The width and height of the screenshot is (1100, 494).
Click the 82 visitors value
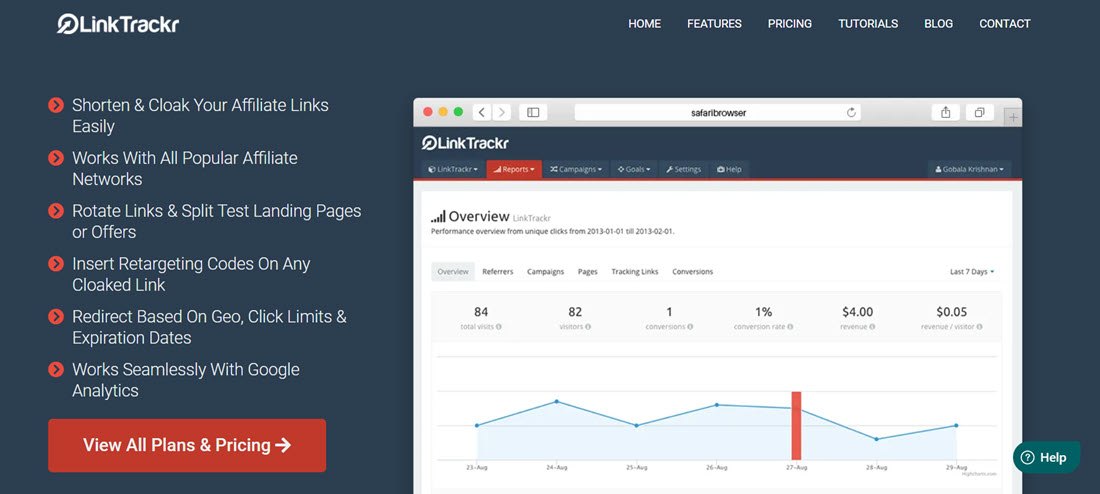pos(575,312)
